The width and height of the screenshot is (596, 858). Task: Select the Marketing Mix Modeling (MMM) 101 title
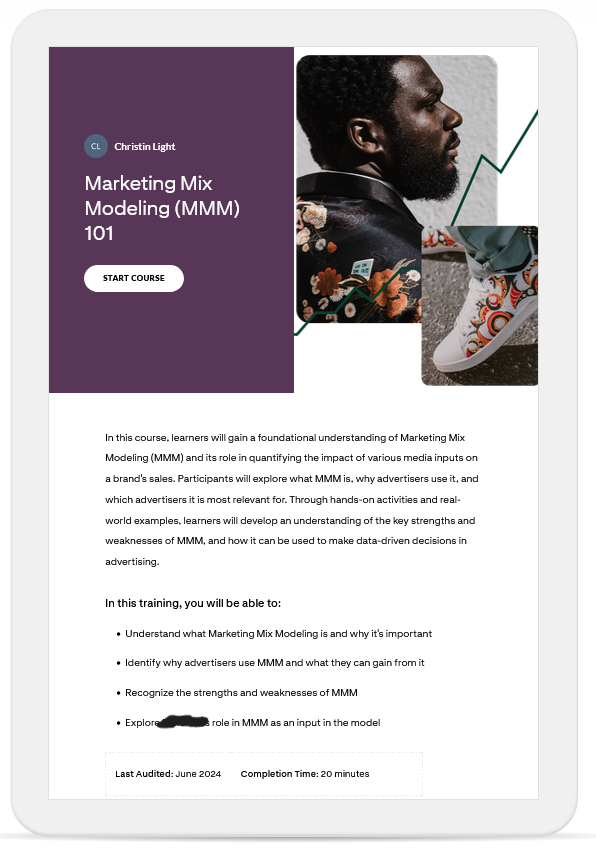click(x=162, y=208)
